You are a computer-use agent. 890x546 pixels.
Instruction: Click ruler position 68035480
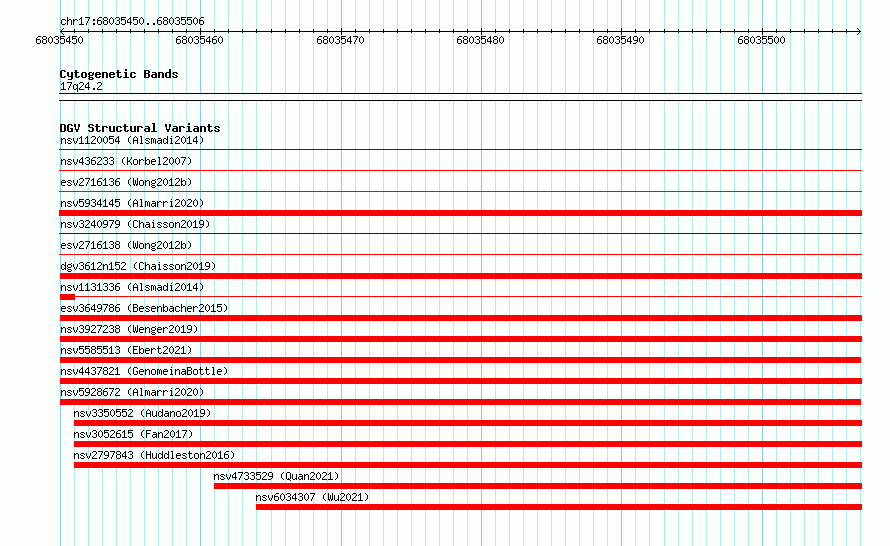tap(480, 40)
